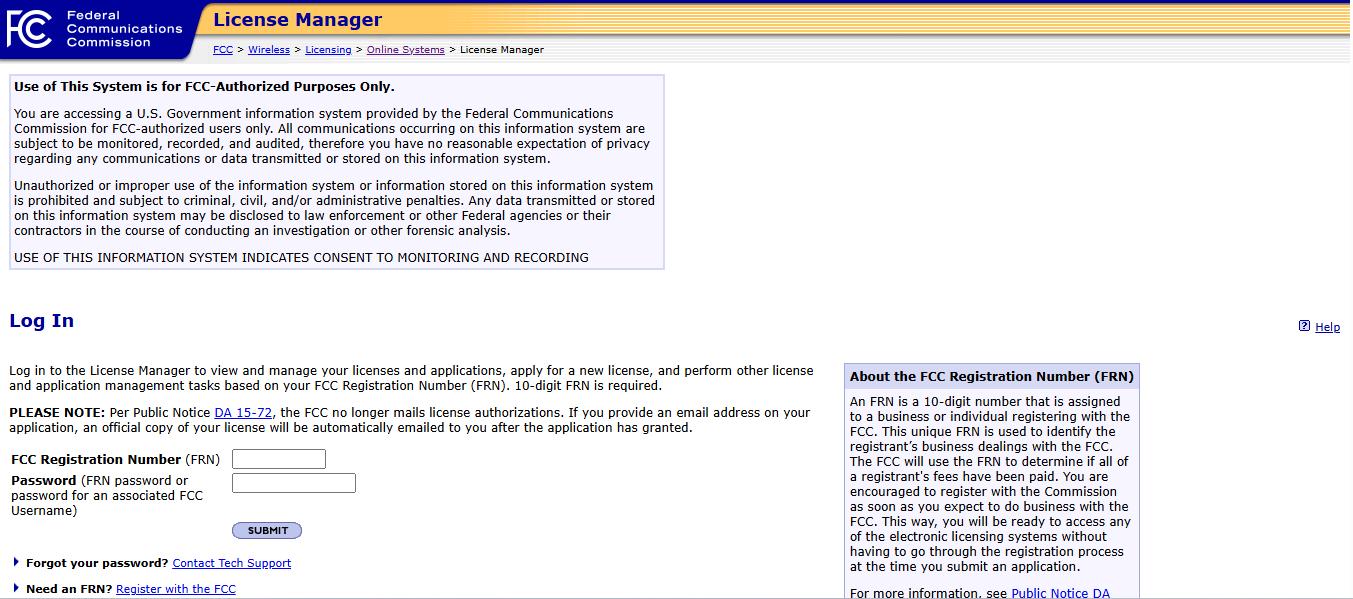The height and width of the screenshot is (599, 1353).
Task: Focus the FCC Registration Number input field
Action: [x=279, y=459]
